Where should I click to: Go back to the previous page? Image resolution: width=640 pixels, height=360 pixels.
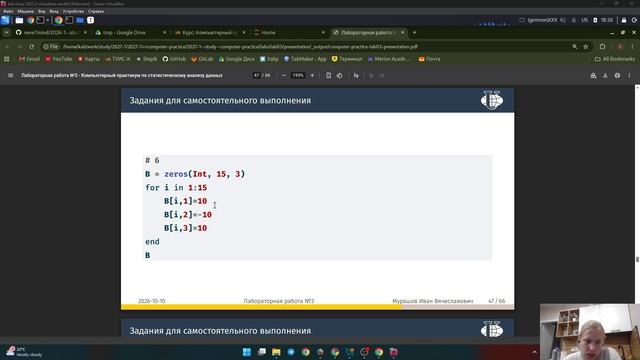[x=7, y=47]
